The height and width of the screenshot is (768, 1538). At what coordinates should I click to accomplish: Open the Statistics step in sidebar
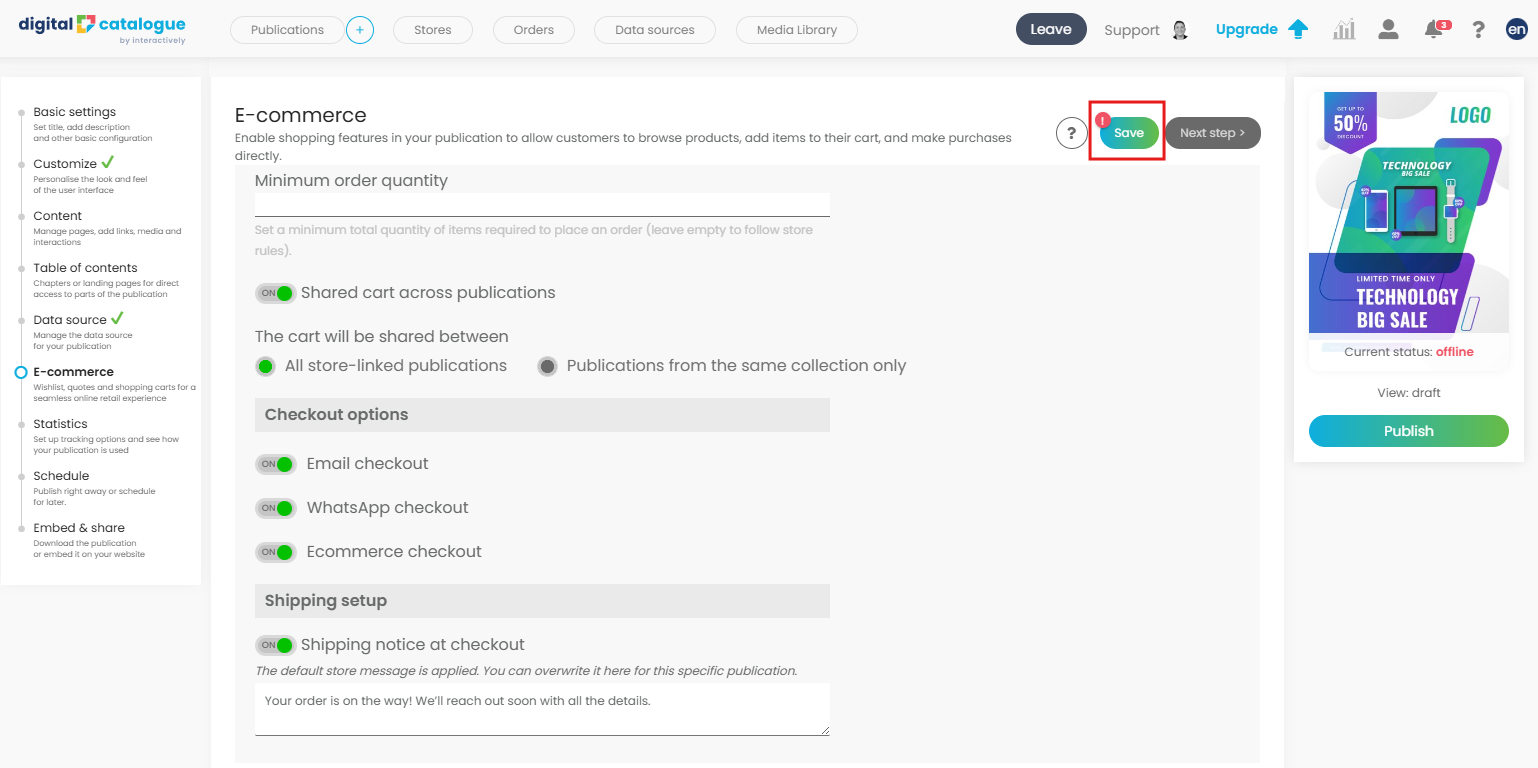click(60, 424)
